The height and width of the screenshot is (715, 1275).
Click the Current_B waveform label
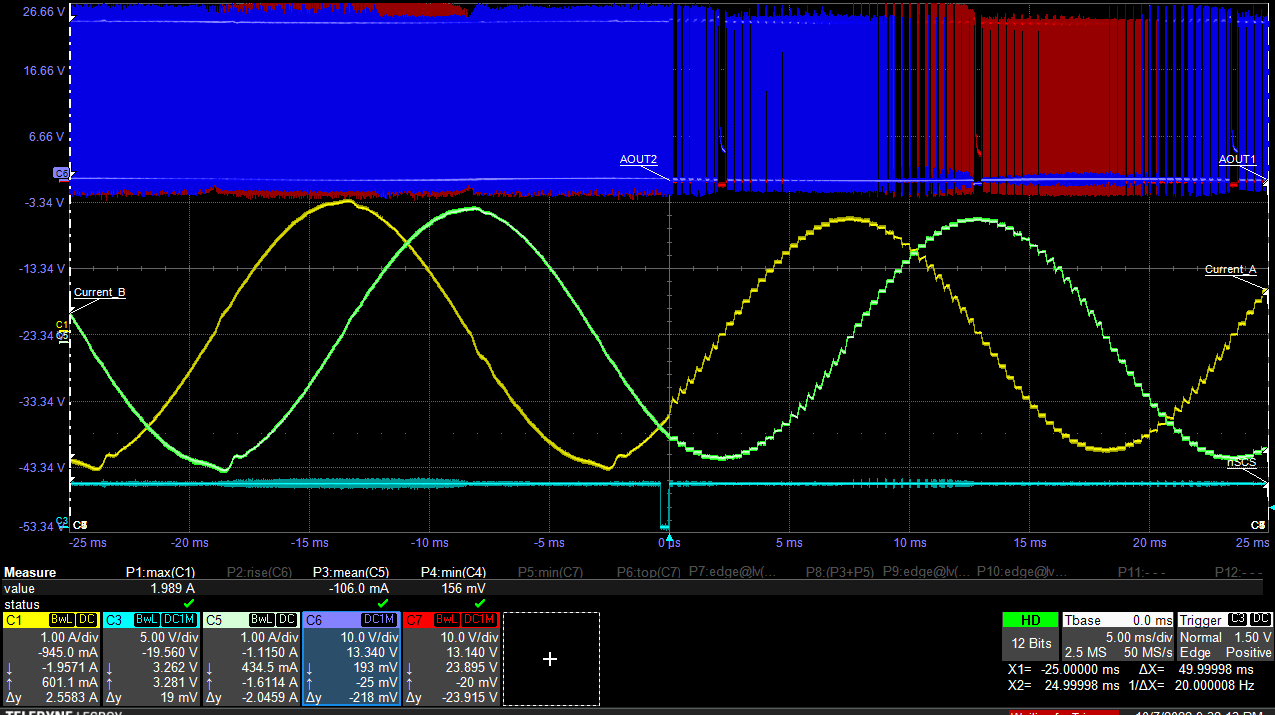99,293
